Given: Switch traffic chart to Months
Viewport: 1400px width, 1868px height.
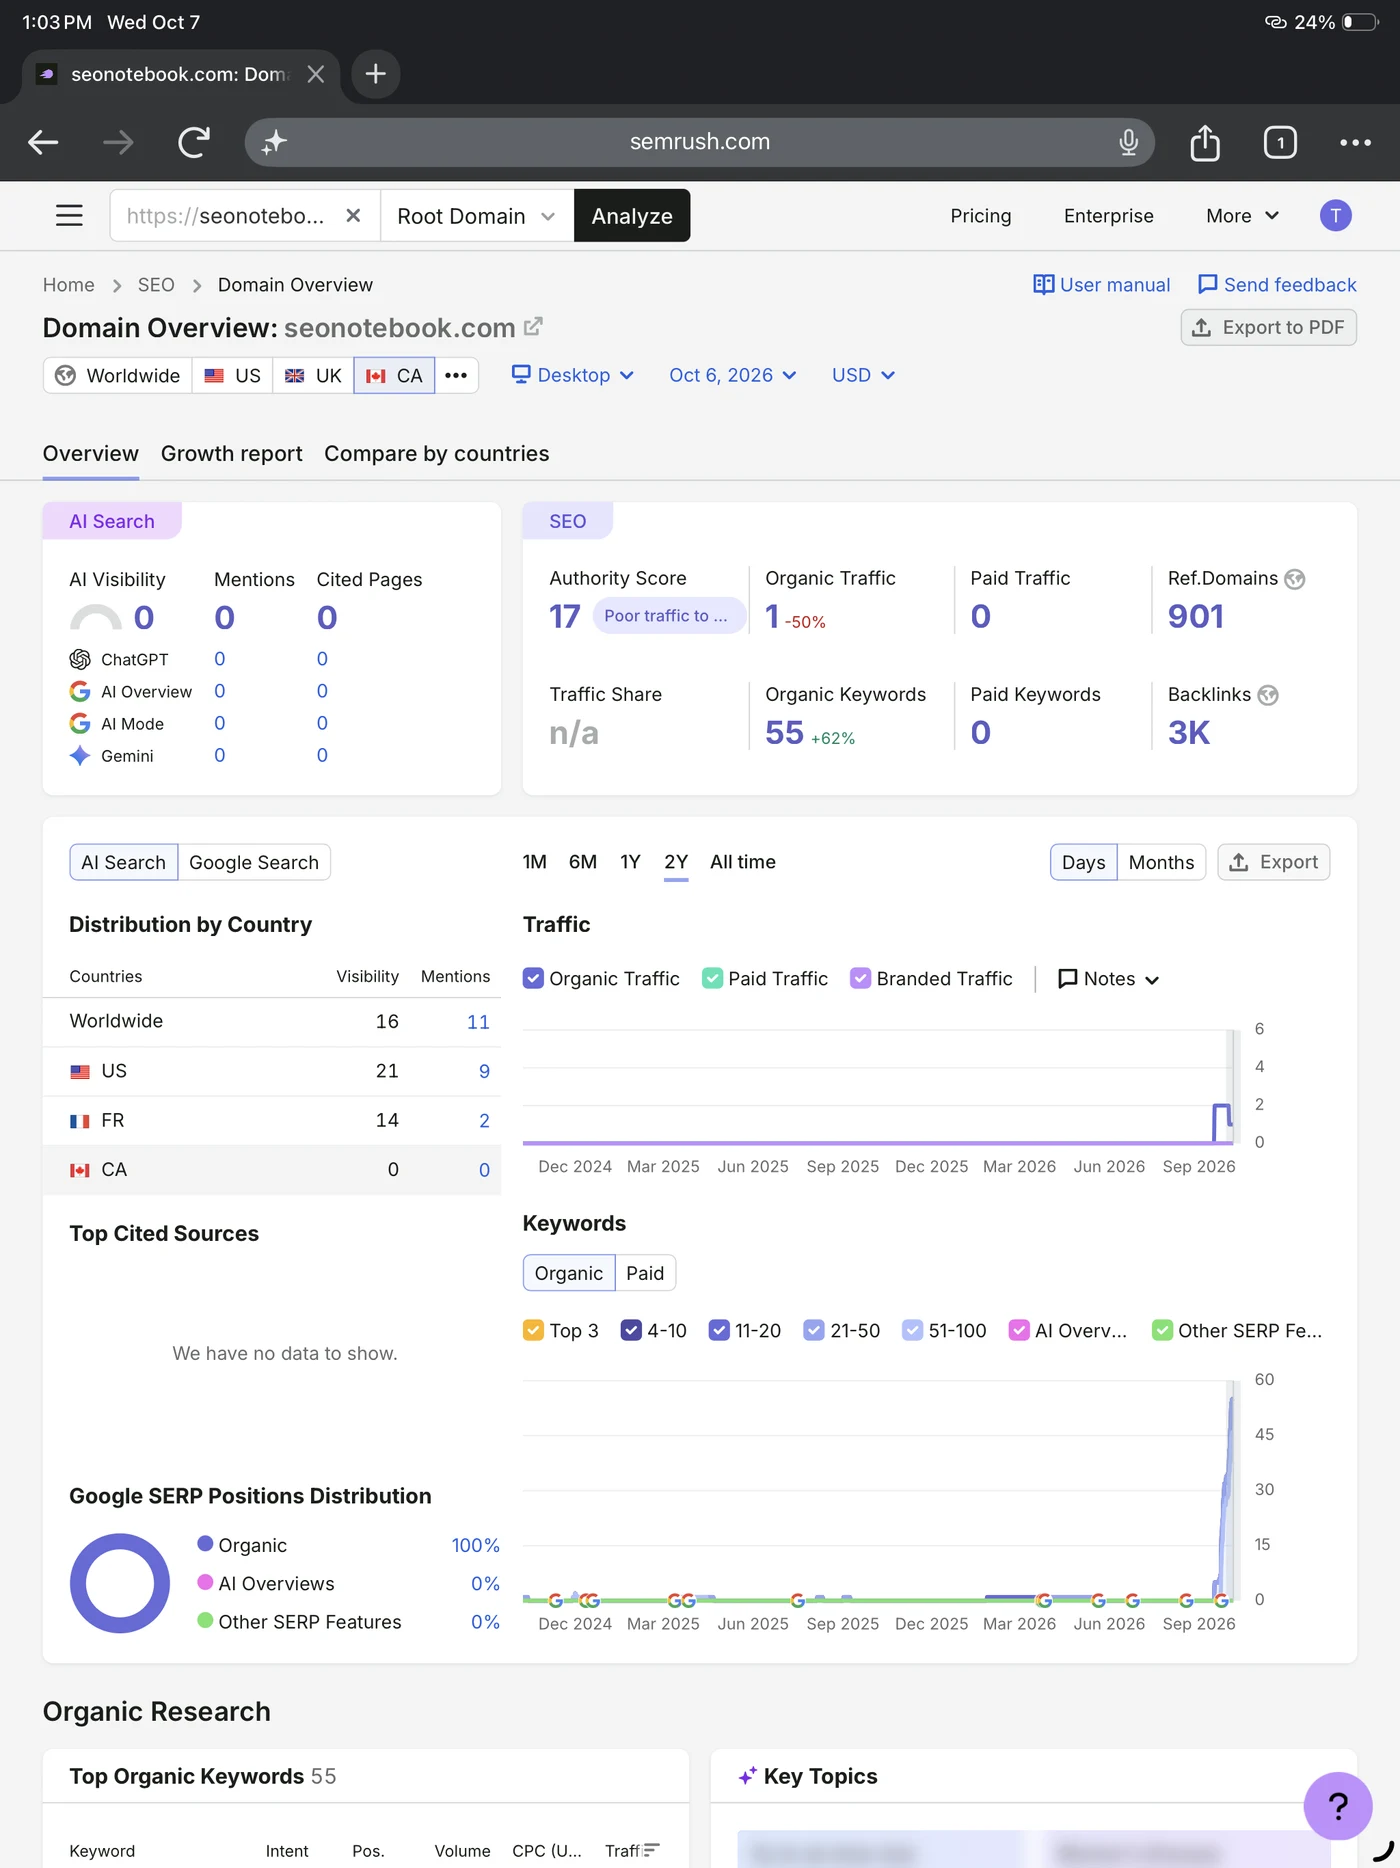Looking at the screenshot, I should coord(1161,862).
